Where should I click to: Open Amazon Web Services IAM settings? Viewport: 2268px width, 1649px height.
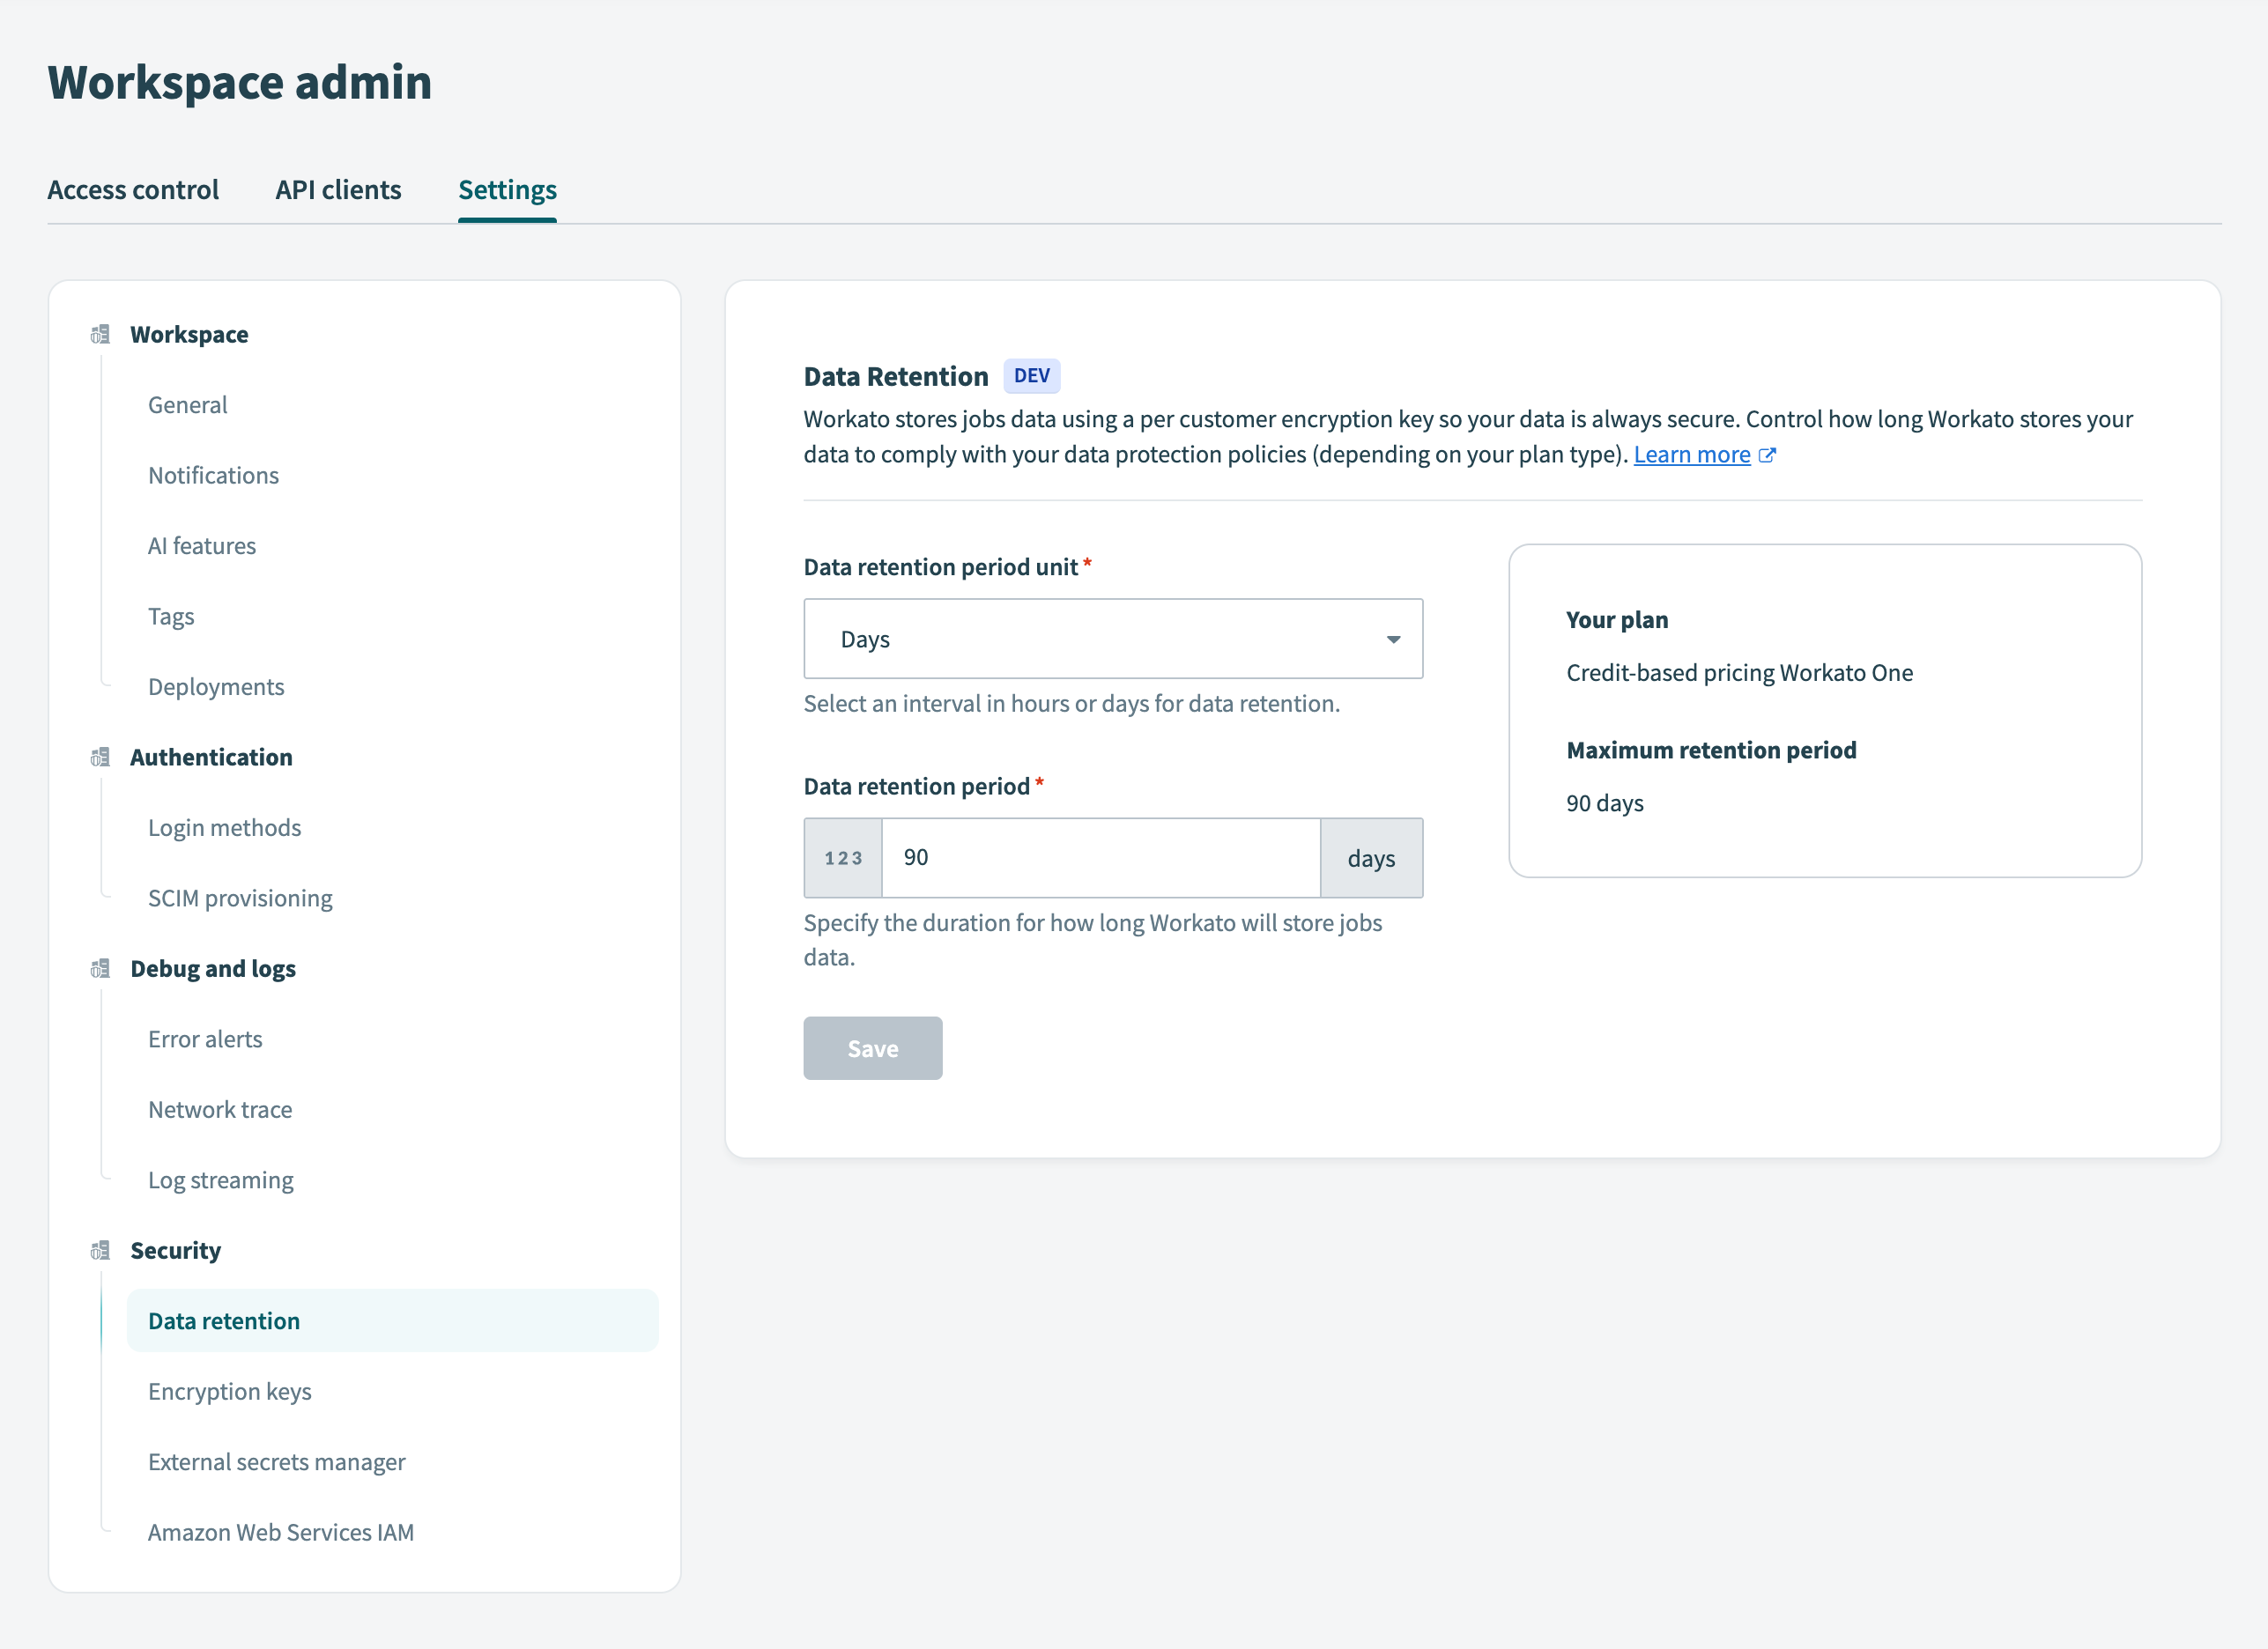pos(281,1532)
